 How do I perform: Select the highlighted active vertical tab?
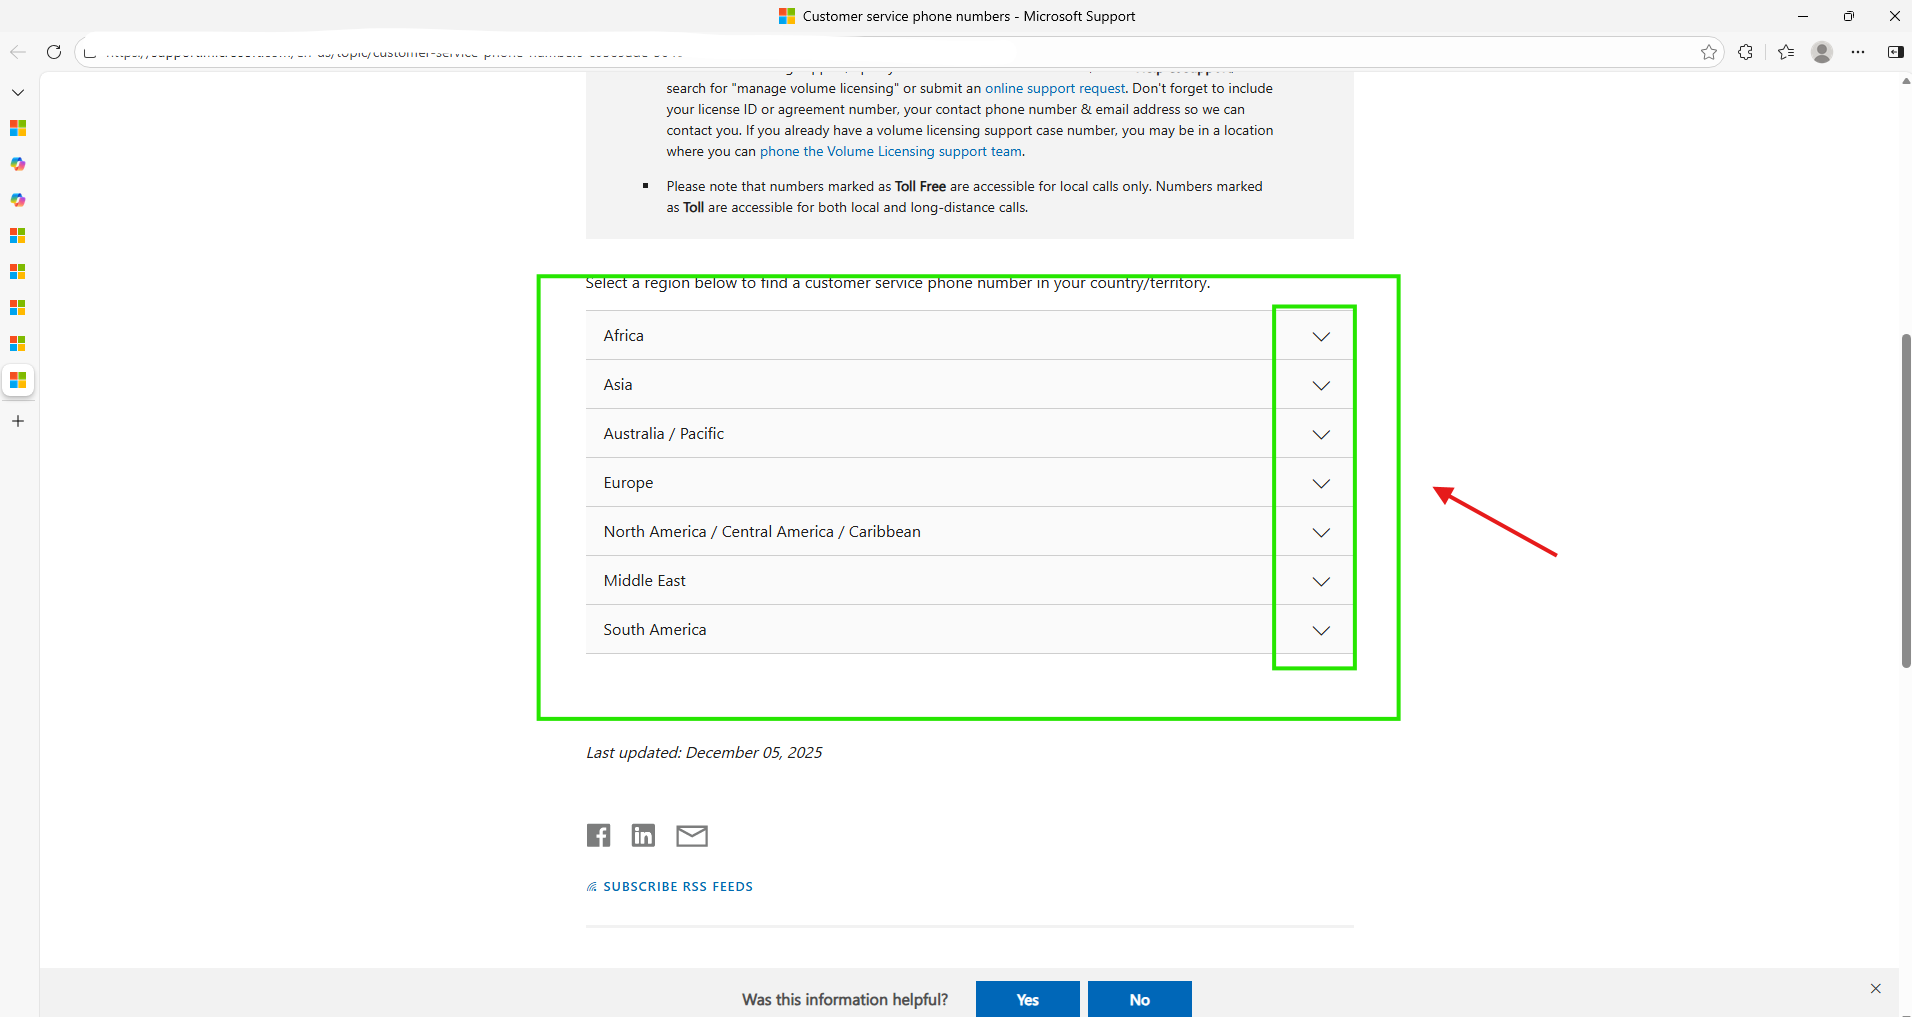click(x=18, y=380)
